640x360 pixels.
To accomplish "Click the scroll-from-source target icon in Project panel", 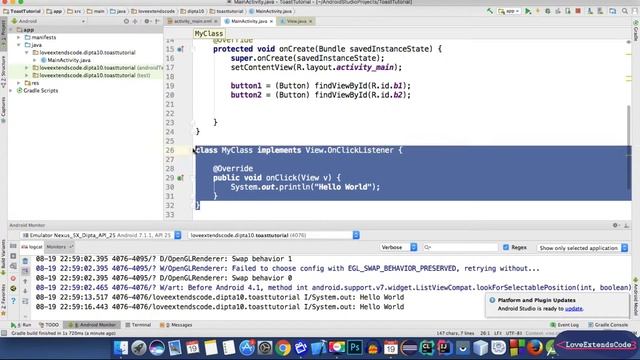I will pos(126,21).
